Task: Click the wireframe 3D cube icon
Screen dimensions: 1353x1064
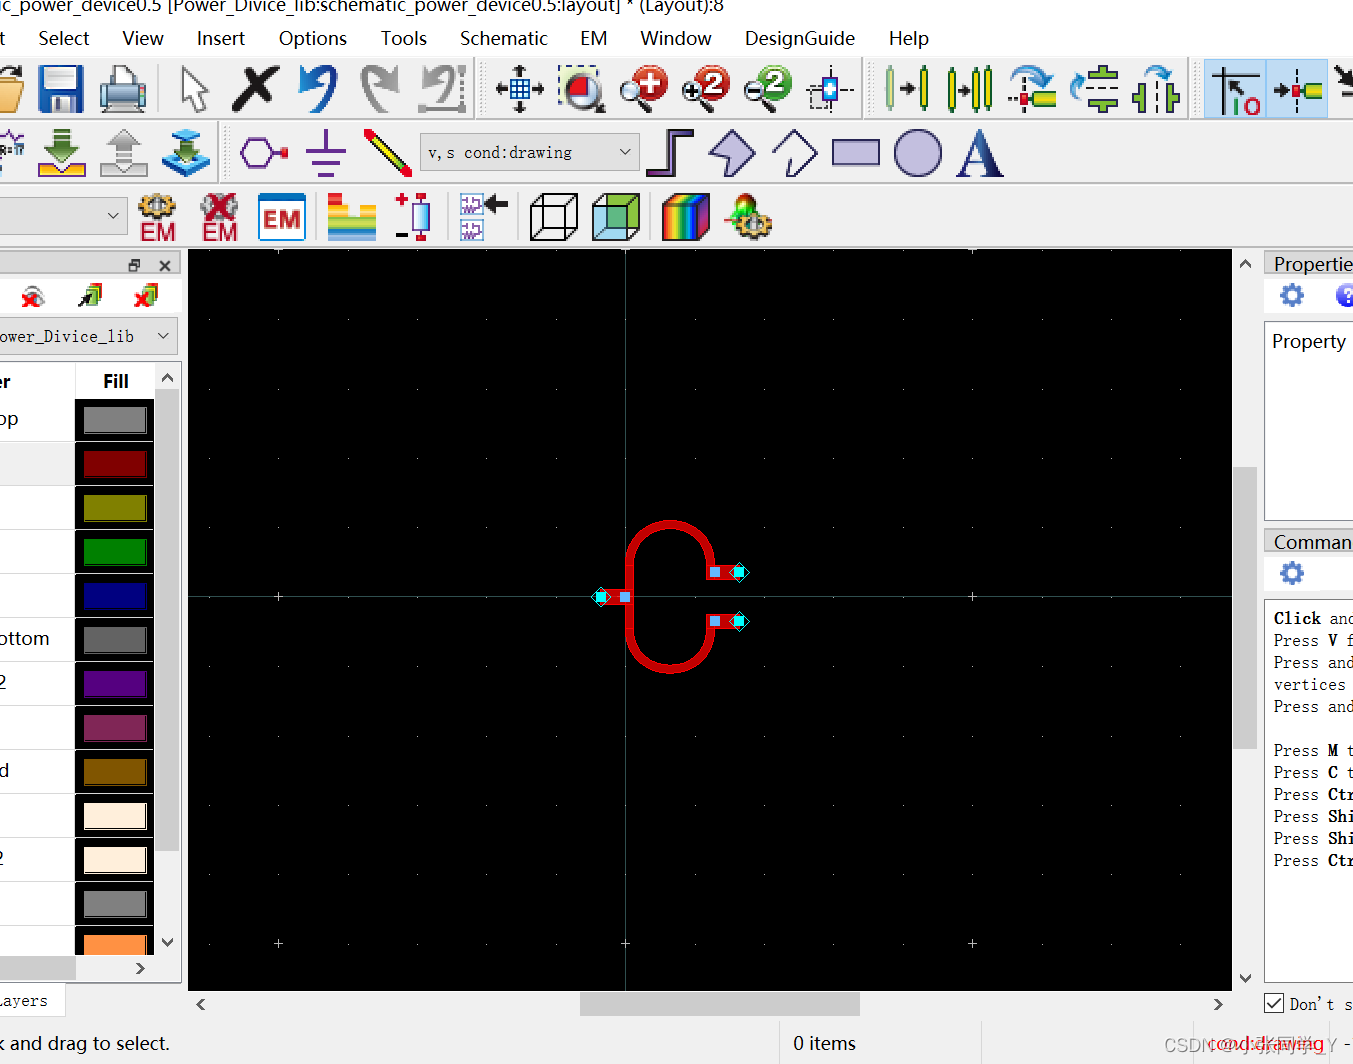Action: 553,218
